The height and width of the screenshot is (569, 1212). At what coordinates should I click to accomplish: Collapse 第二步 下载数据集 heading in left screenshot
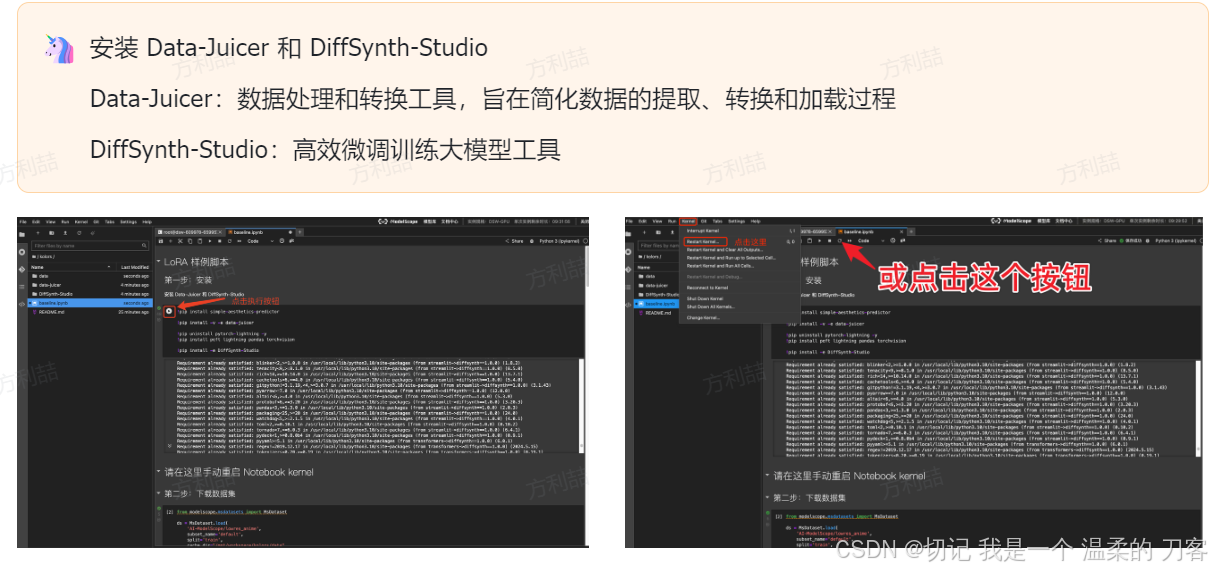158,493
